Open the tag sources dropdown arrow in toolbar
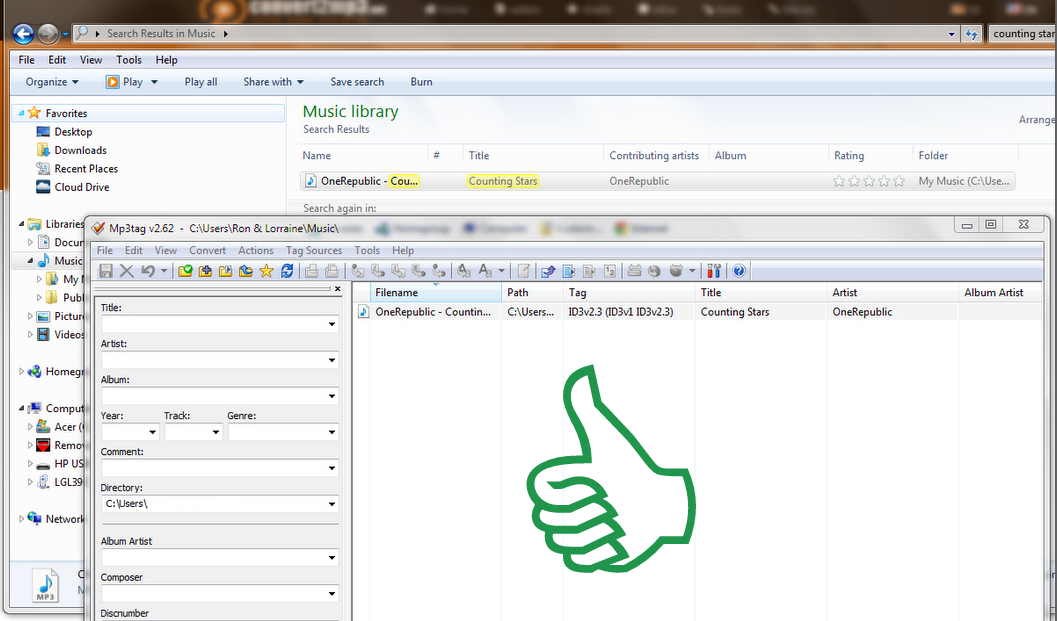The image size is (1057, 621). [x=692, y=271]
